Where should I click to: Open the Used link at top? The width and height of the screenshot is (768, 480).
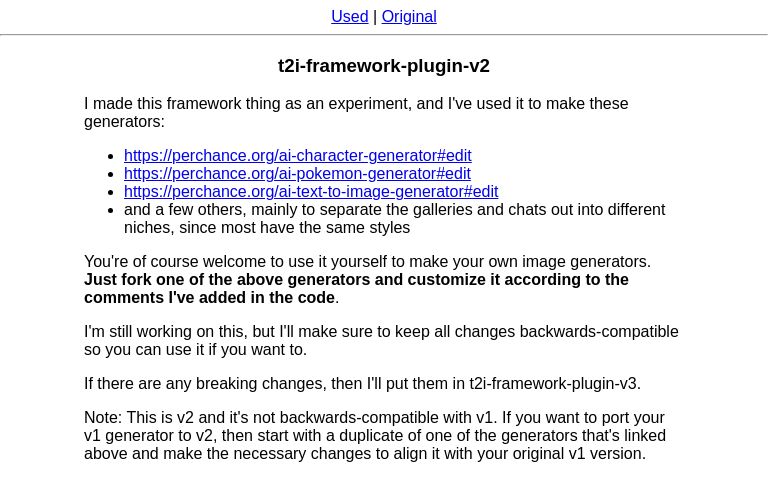coord(349,16)
